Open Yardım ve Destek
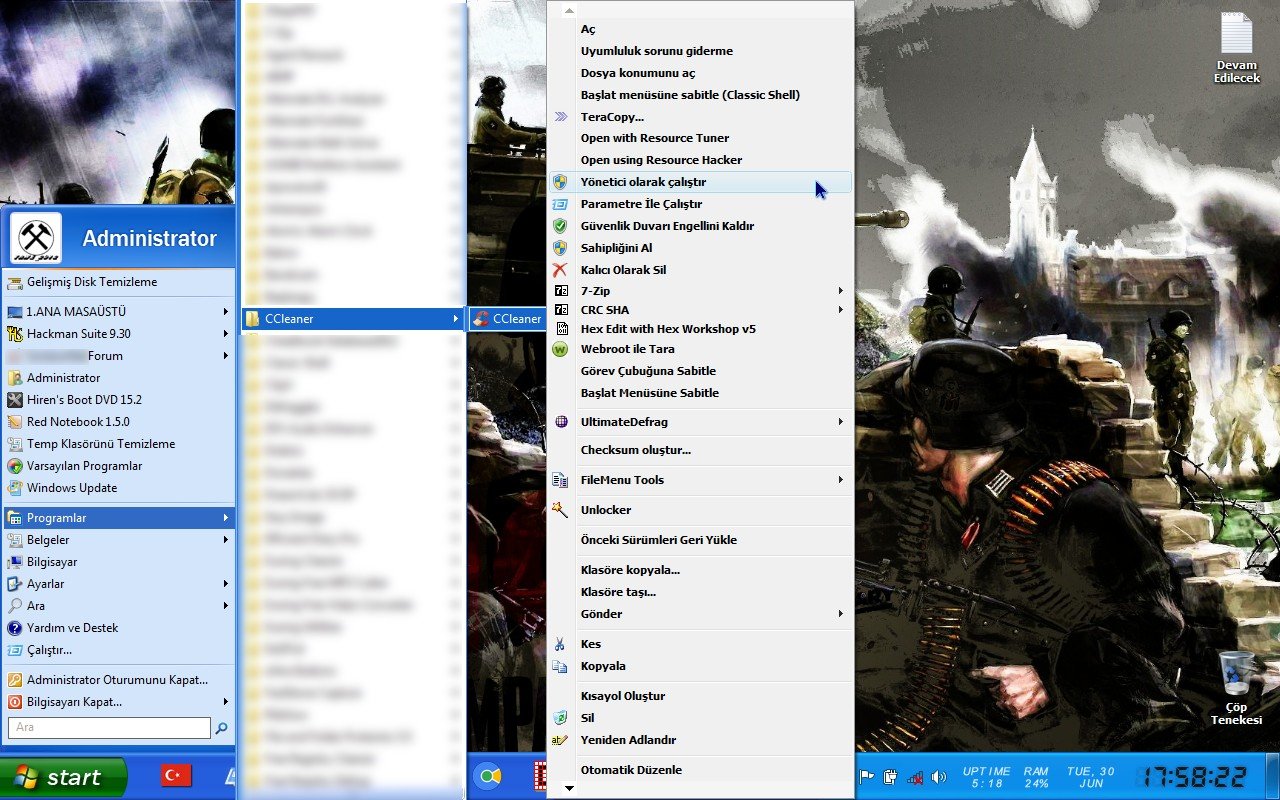The image size is (1280, 800). (118, 628)
